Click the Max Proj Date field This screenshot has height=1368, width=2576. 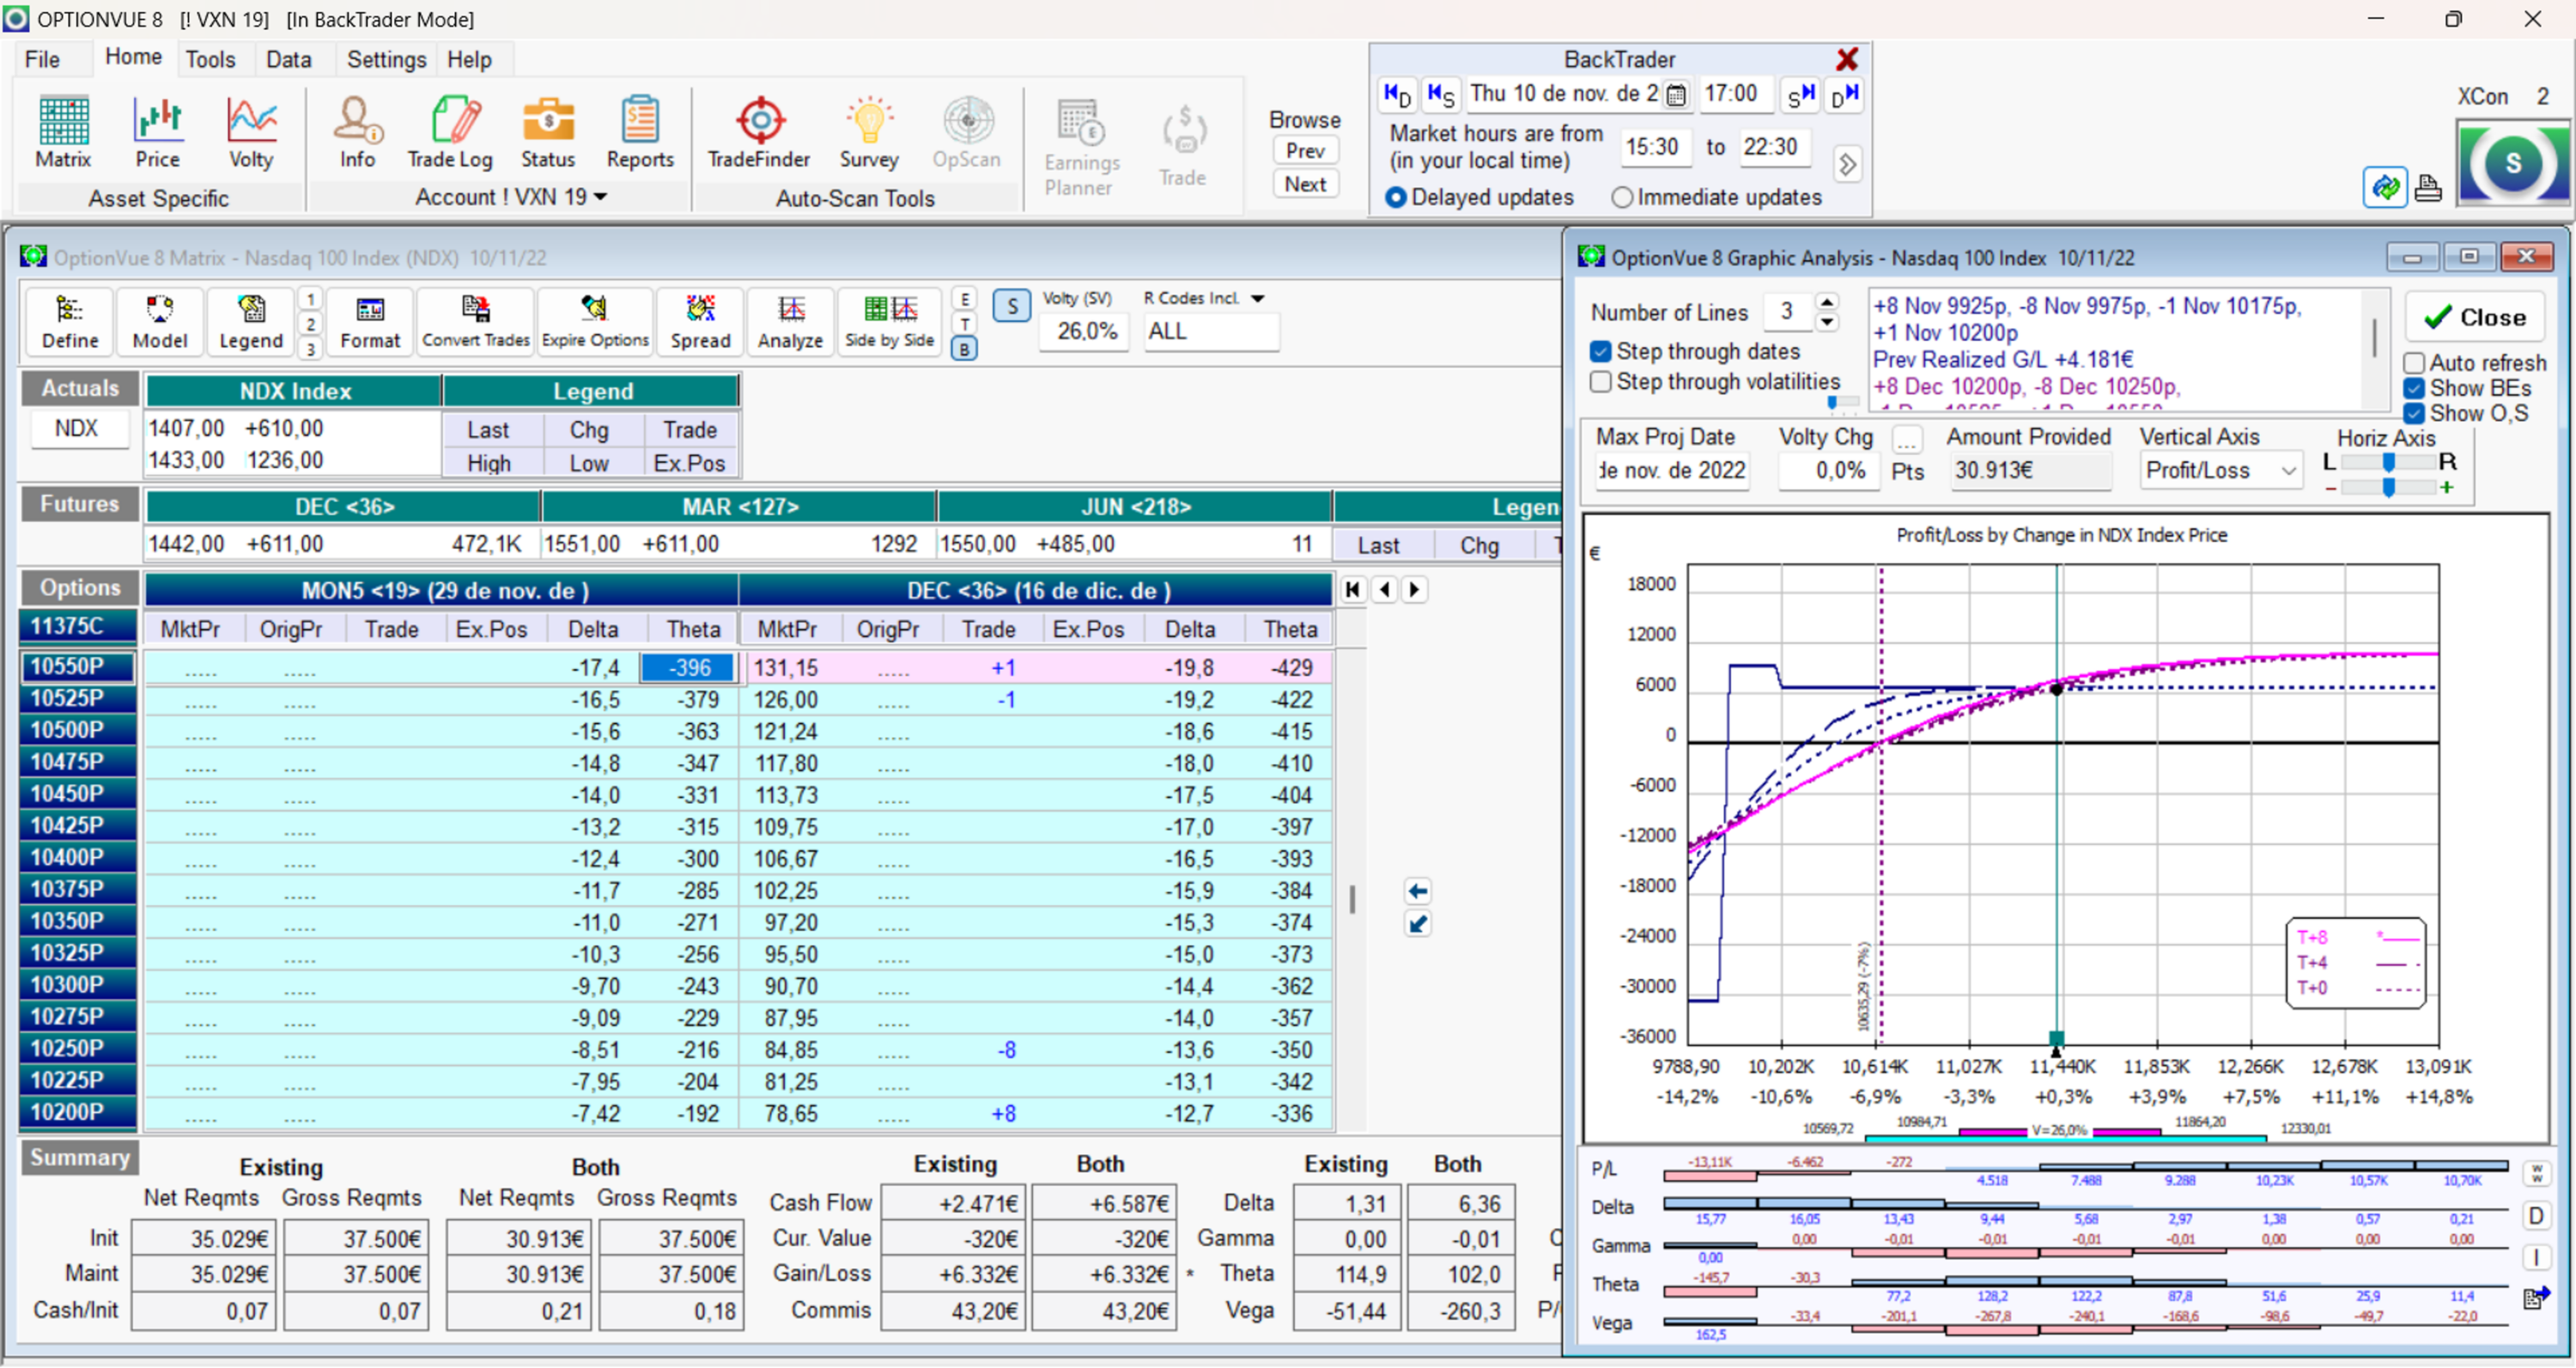click(x=1672, y=471)
